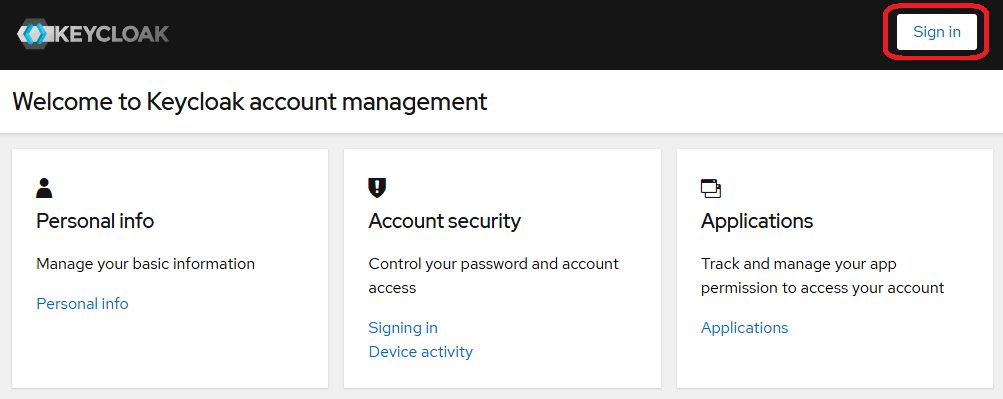Click empty space in the black header bar

coord(512,34)
